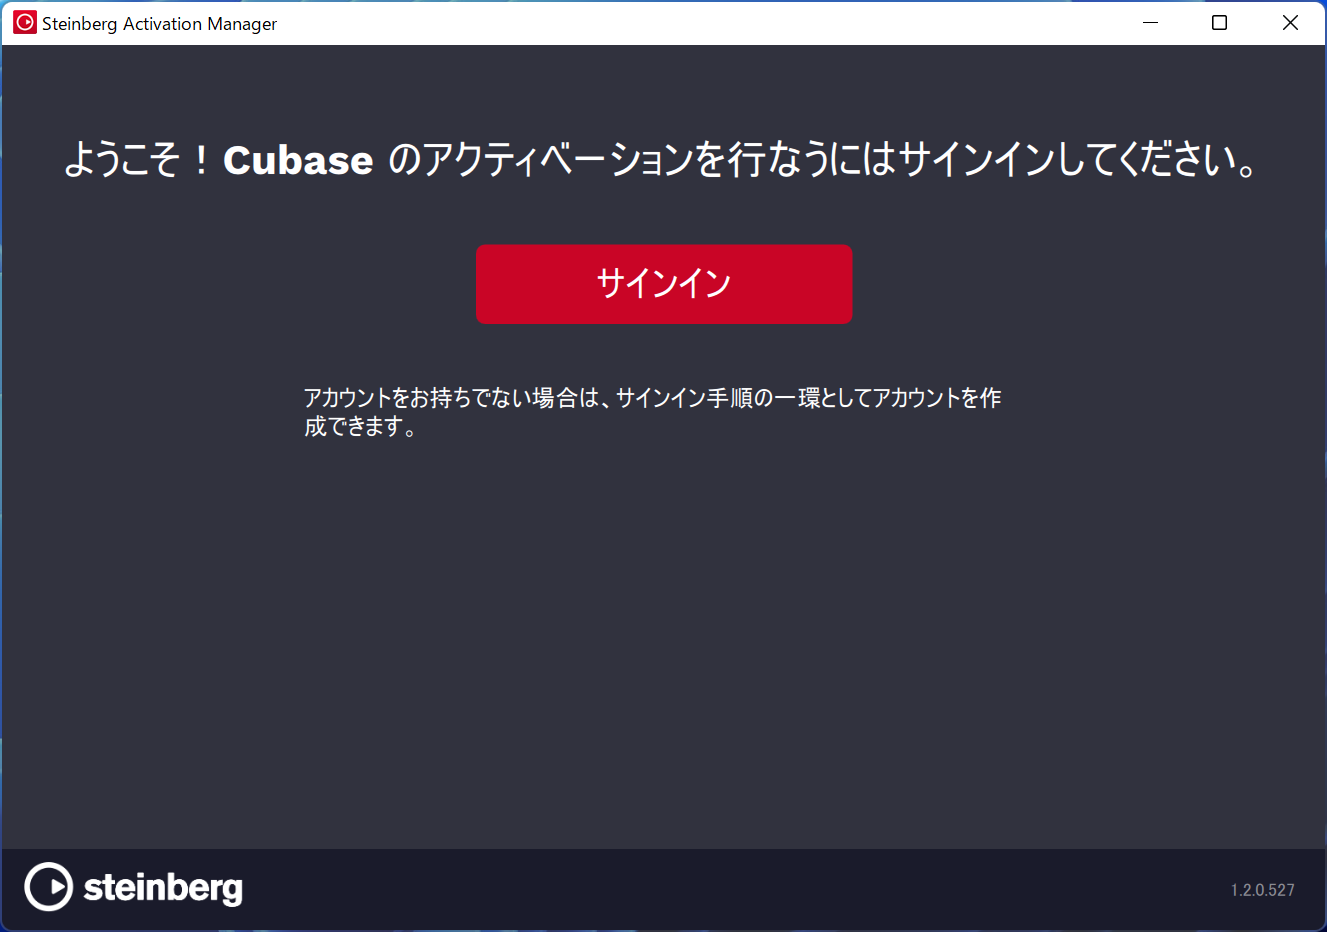Click the Steinberg app icon in the title bar
Viewport: 1327px width, 932px height.
coord(25,22)
